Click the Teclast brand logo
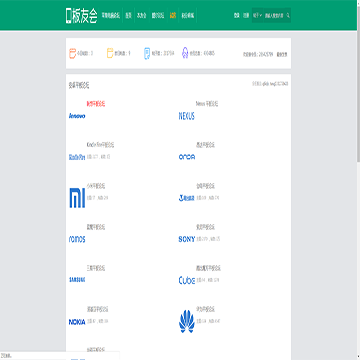The image size is (360, 360). 187,198
